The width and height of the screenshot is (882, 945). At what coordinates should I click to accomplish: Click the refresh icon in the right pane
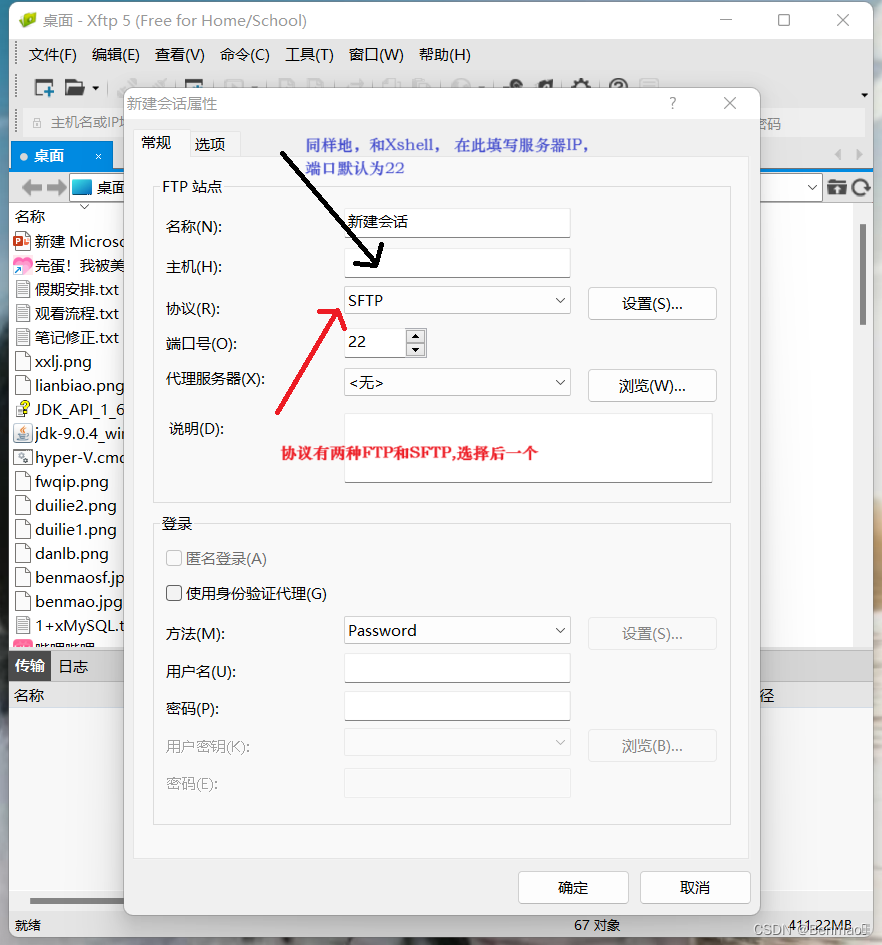pyautogui.click(x=861, y=187)
